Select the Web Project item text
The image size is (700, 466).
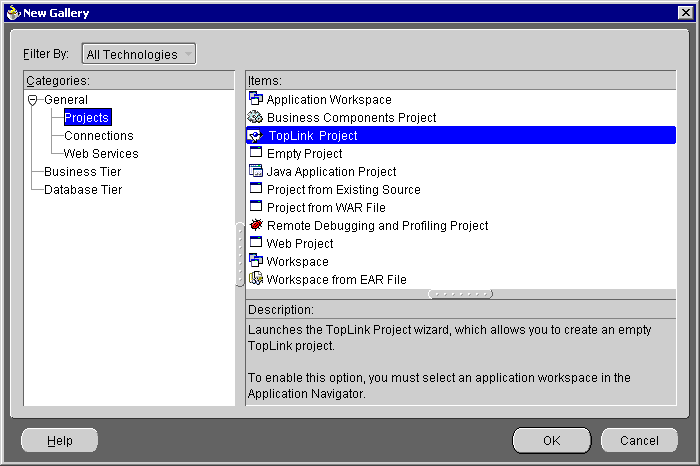300,244
